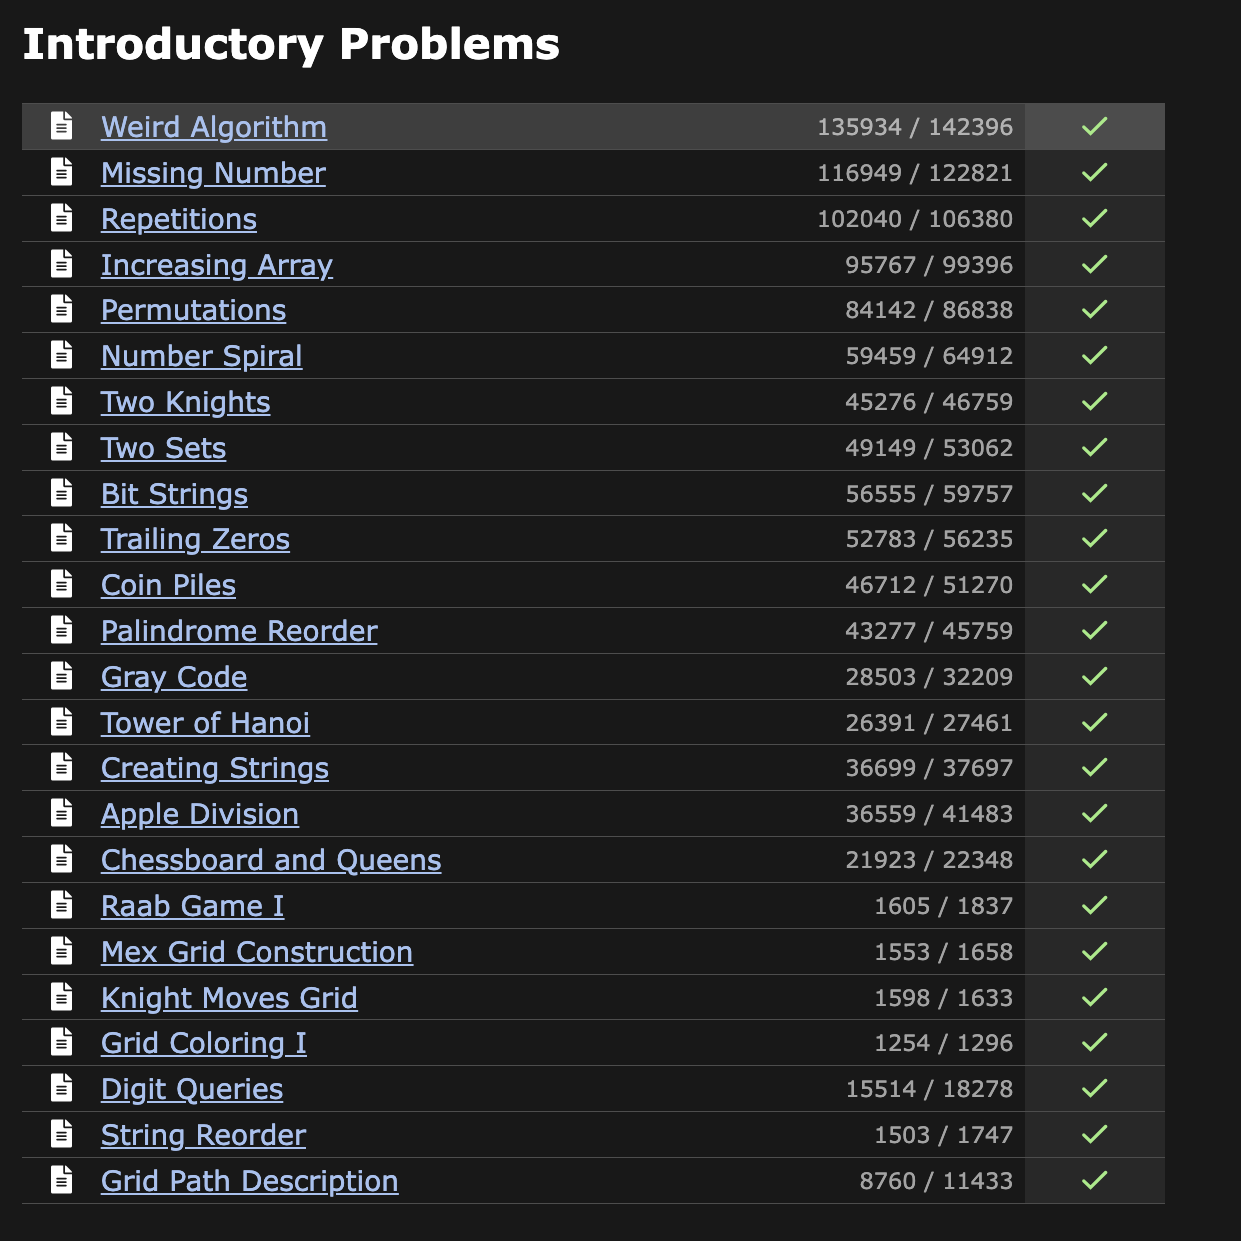
Task: Click the document icon beside Grid Path Description
Action: click(62, 1180)
